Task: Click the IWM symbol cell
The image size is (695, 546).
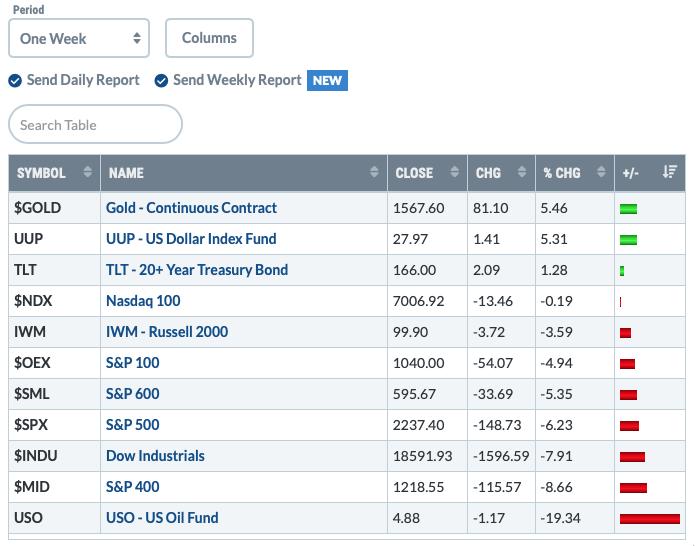Action: 55,332
